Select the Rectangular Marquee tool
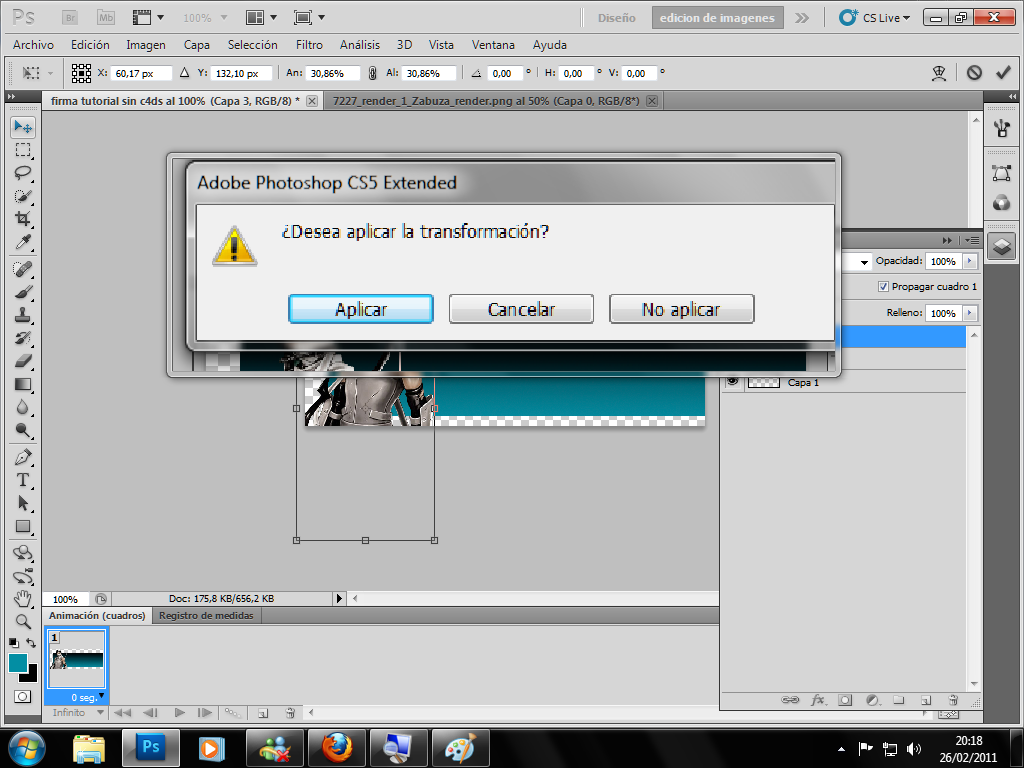Image resolution: width=1024 pixels, height=768 pixels. pos(23,150)
